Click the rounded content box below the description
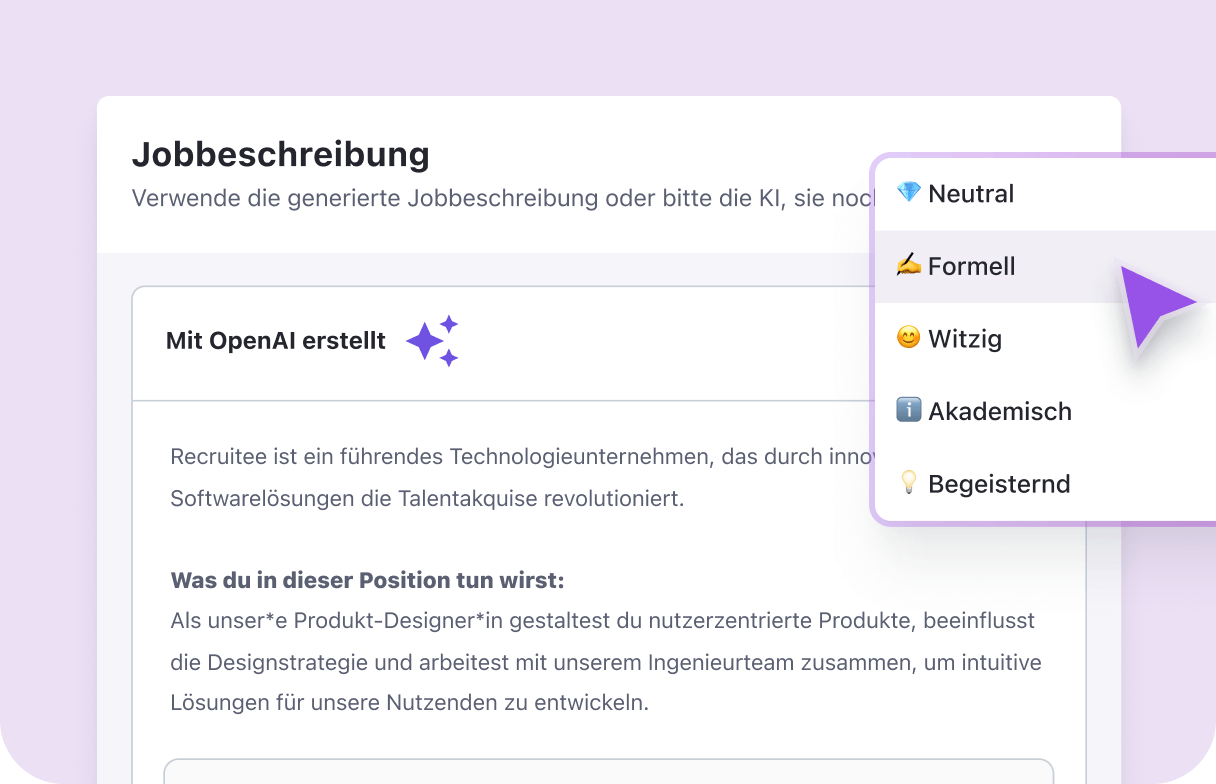 tap(608, 775)
